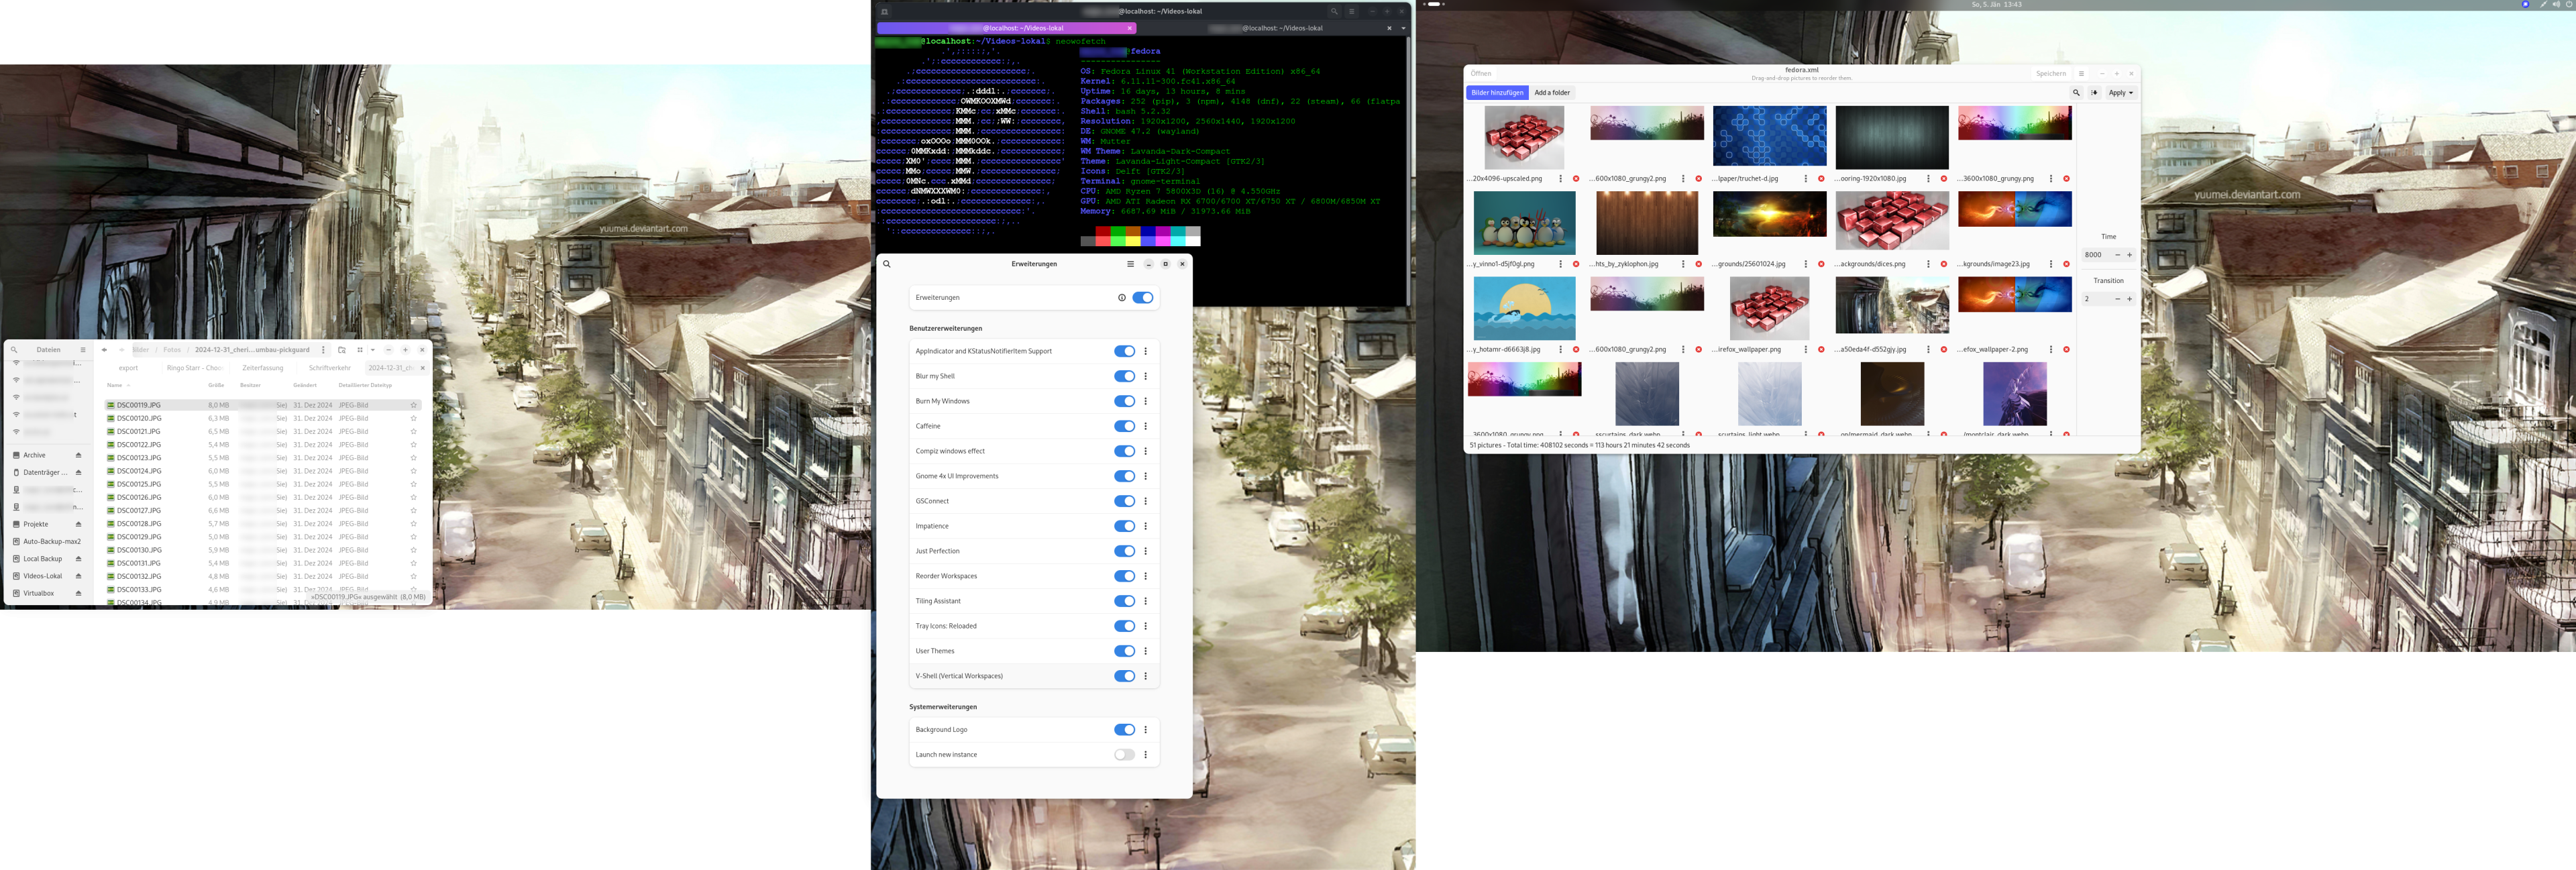Click the Bilder hinzufügen button

[x=1497, y=93]
